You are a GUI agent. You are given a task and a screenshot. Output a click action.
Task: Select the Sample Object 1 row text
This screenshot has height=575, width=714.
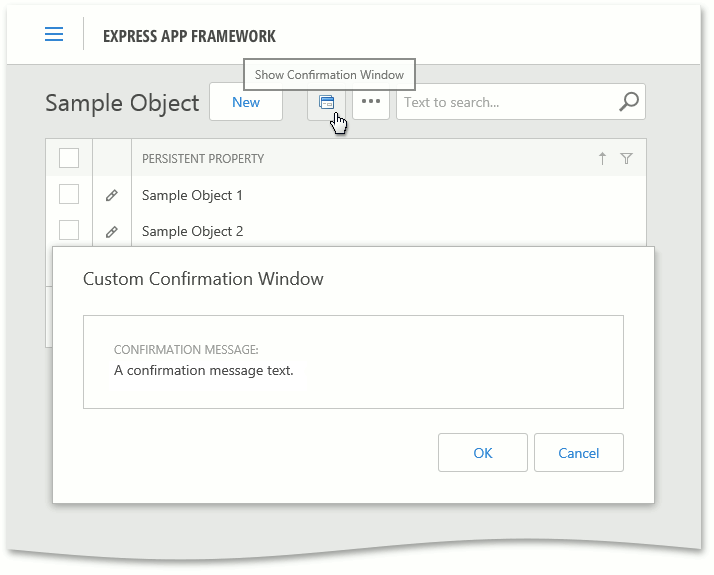click(x=192, y=195)
